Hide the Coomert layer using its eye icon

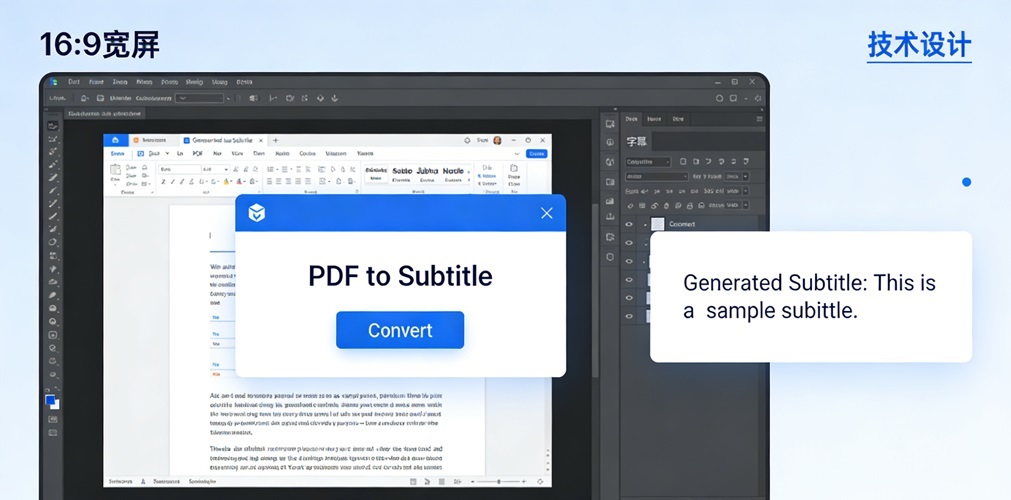point(629,224)
